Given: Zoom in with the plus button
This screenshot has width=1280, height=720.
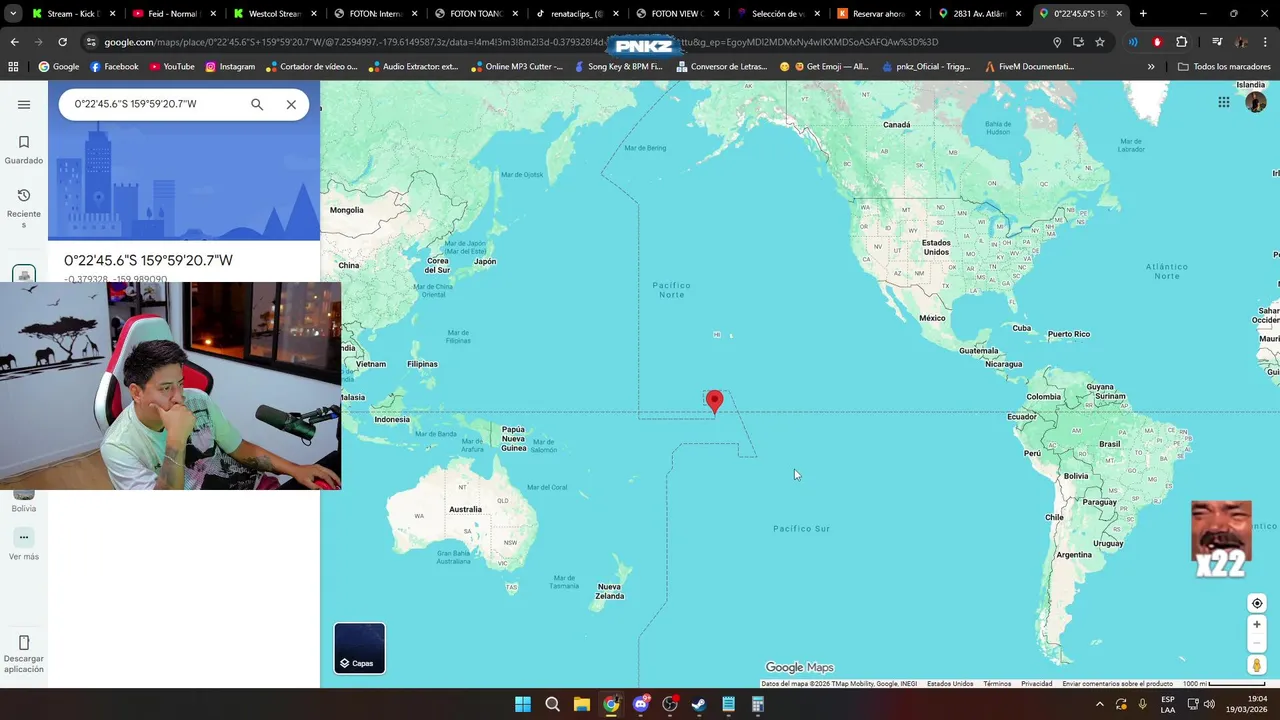Looking at the screenshot, I should pyautogui.click(x=1257, y=625).
